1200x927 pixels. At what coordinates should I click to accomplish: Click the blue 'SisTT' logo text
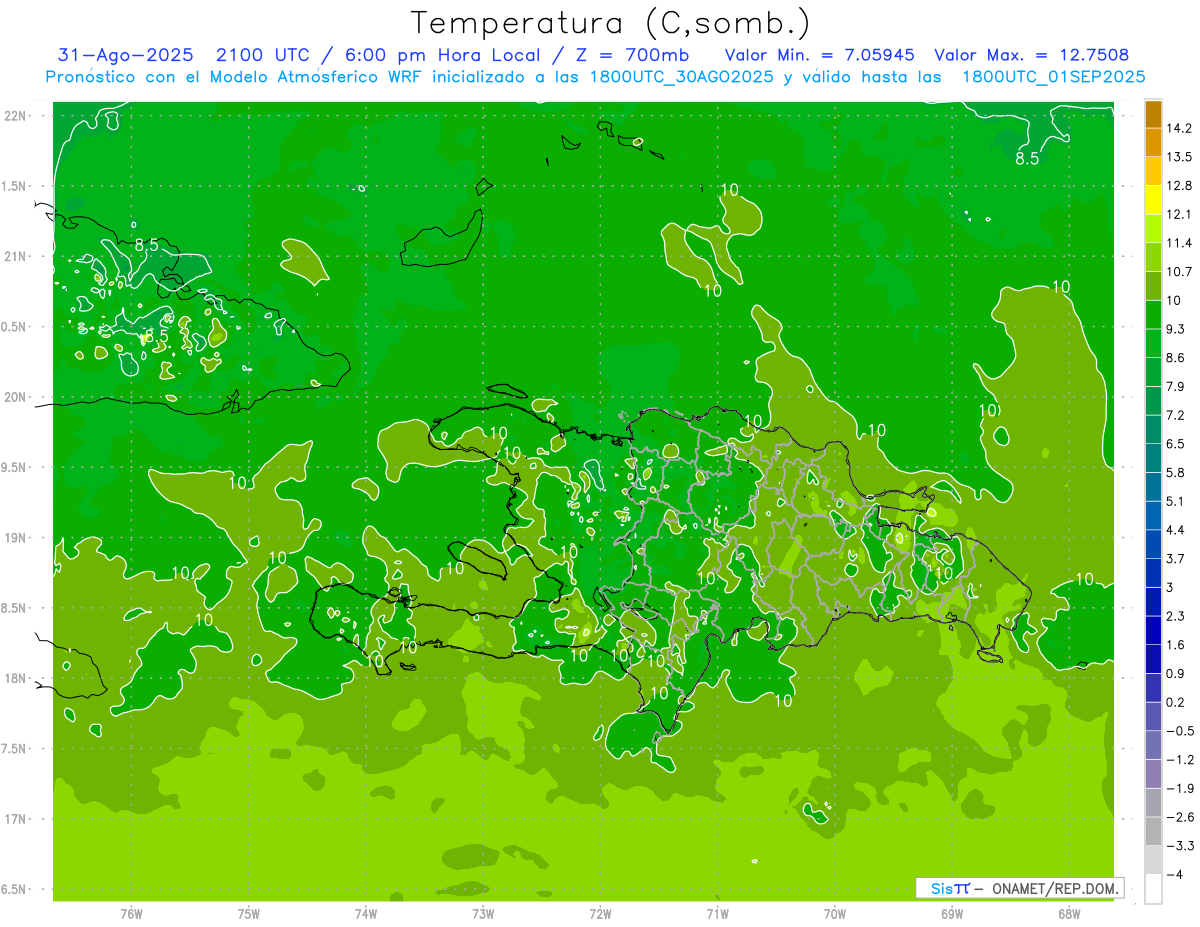tap(949, 888)
